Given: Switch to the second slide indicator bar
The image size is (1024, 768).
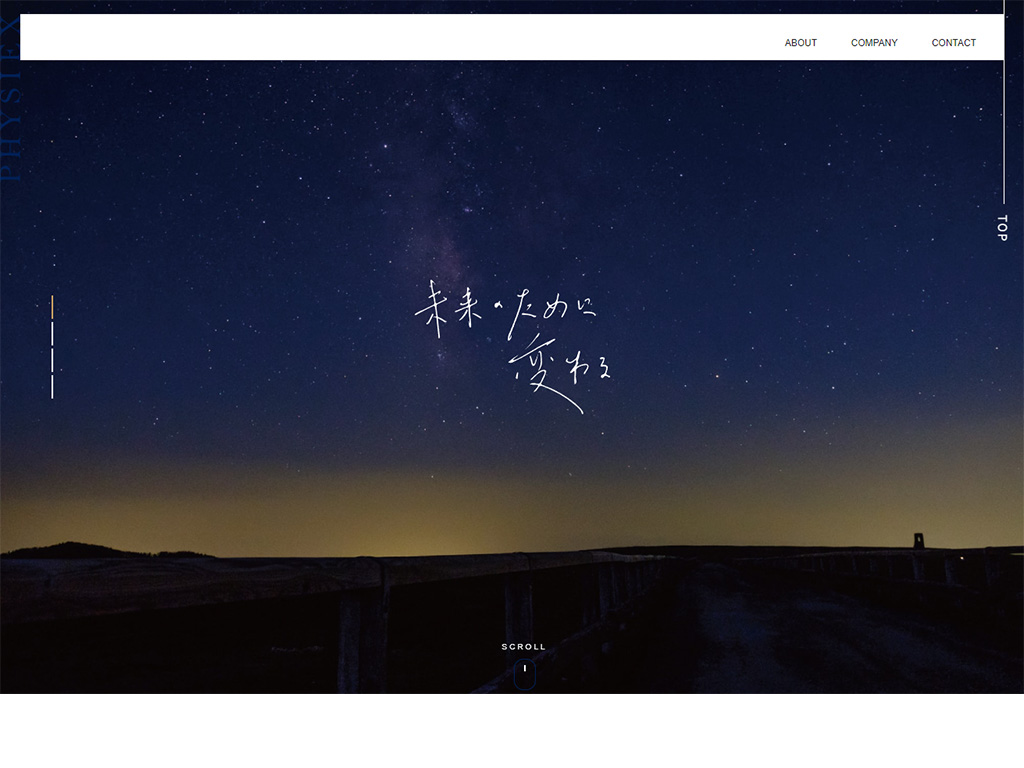Looking at the screenshot, I should tap(52, 333).
